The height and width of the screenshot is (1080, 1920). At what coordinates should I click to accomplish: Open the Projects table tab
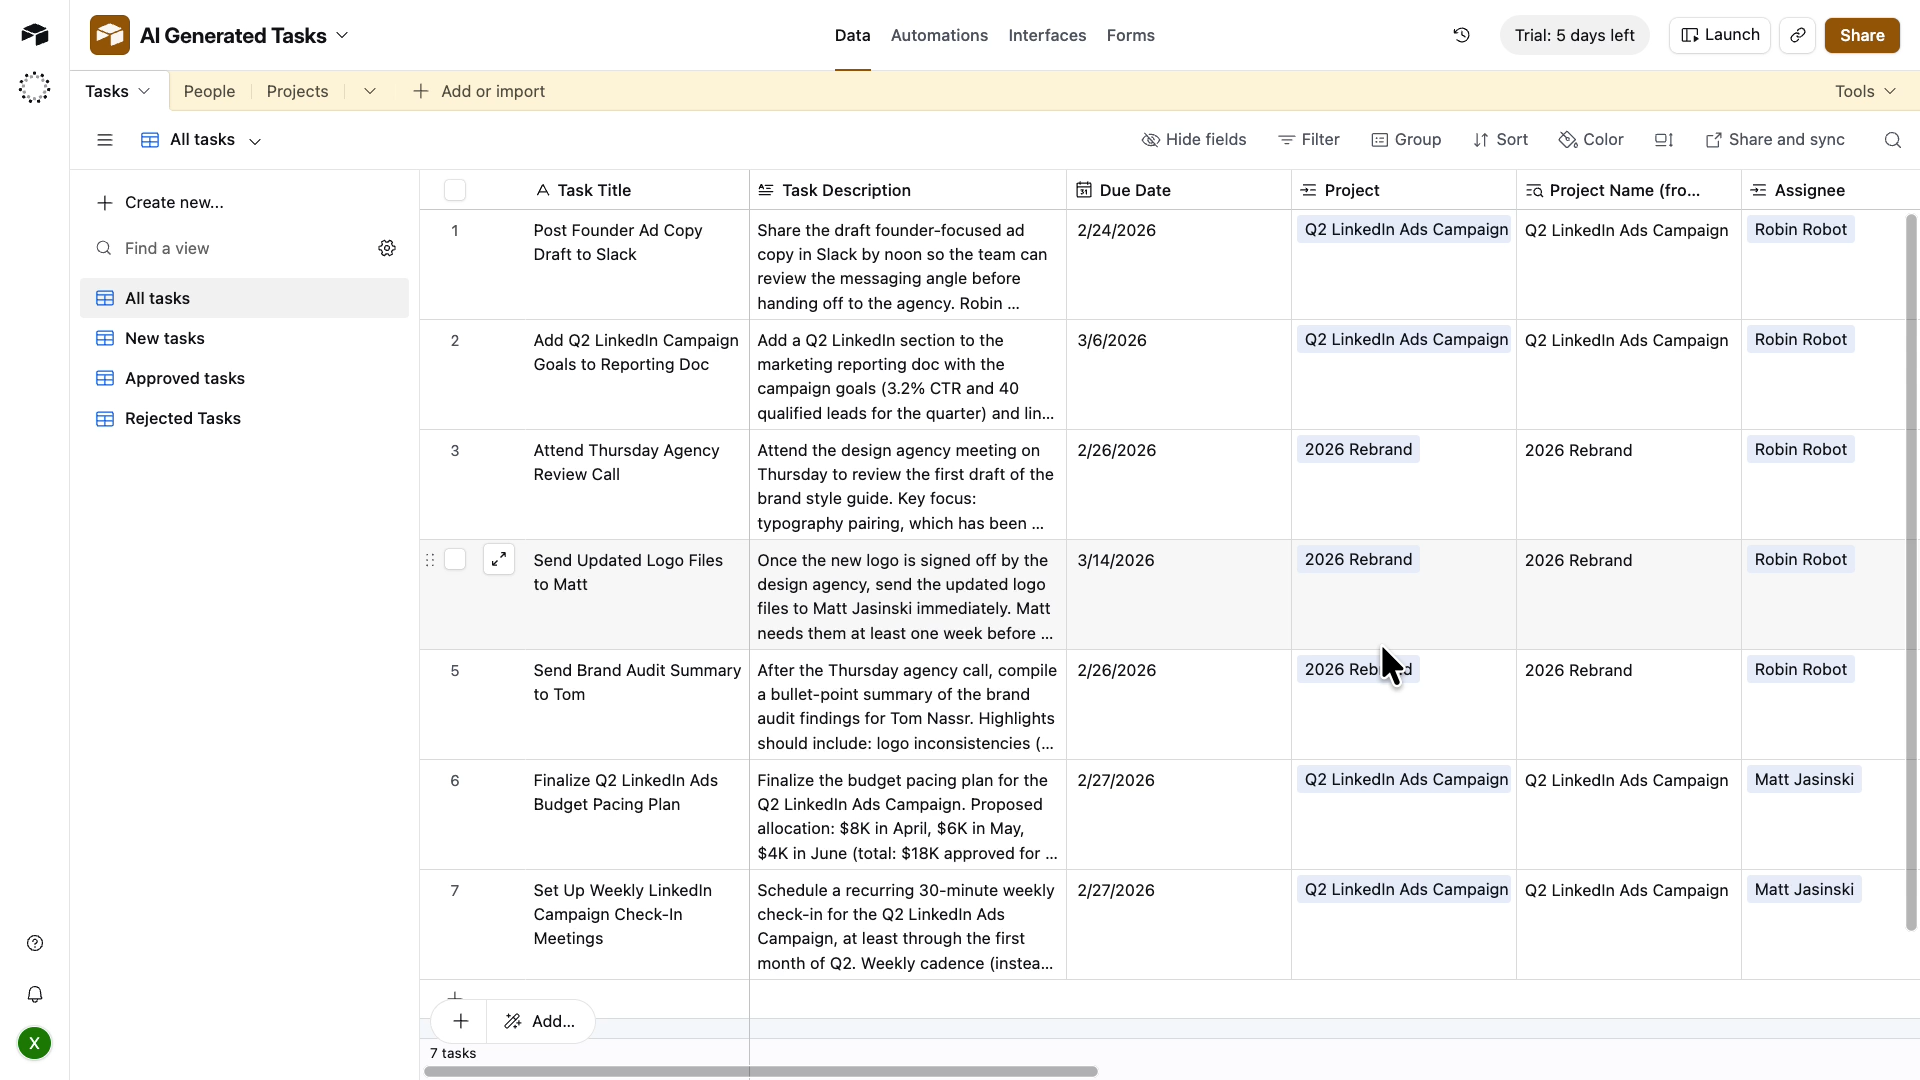pos(297,90)
